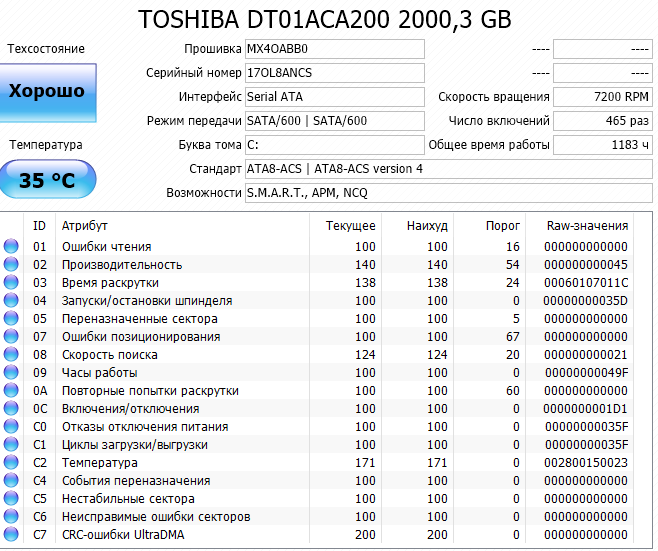The image size is (658, 551).
Task: Click the status orb for Скорость поиска
Action: coord(11,354)
